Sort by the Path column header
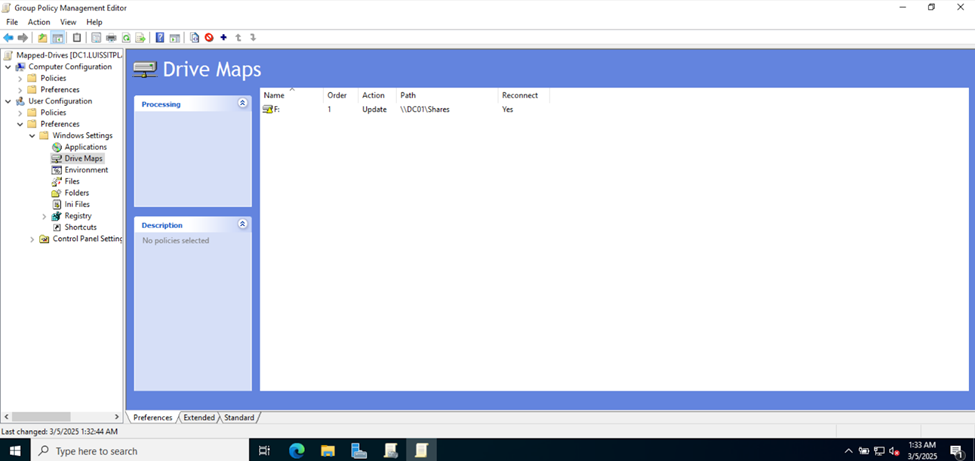The image size is (975, 461). tap(447, 95)
